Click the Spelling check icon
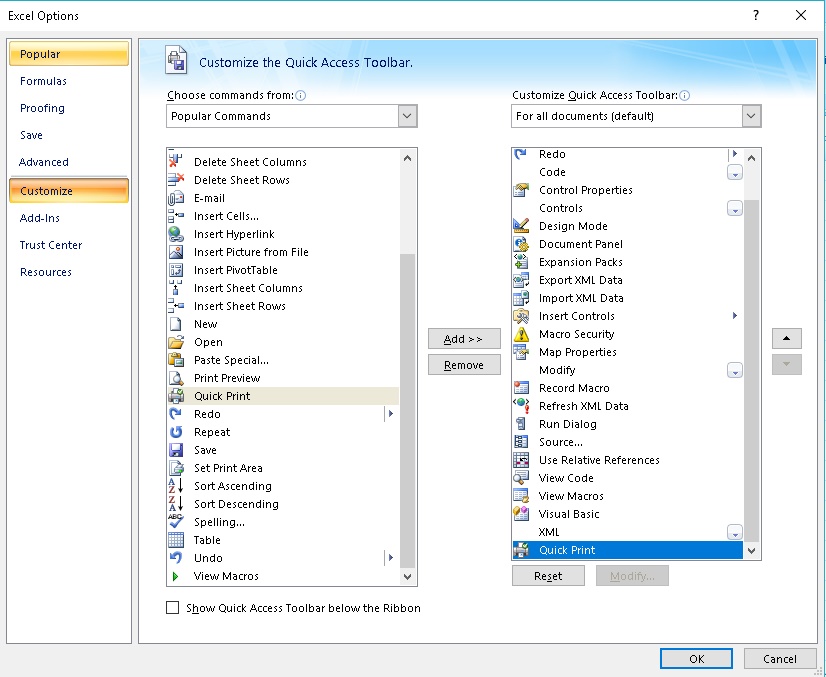This screenshot has width=826, height=677. click(x=175, y=522)
